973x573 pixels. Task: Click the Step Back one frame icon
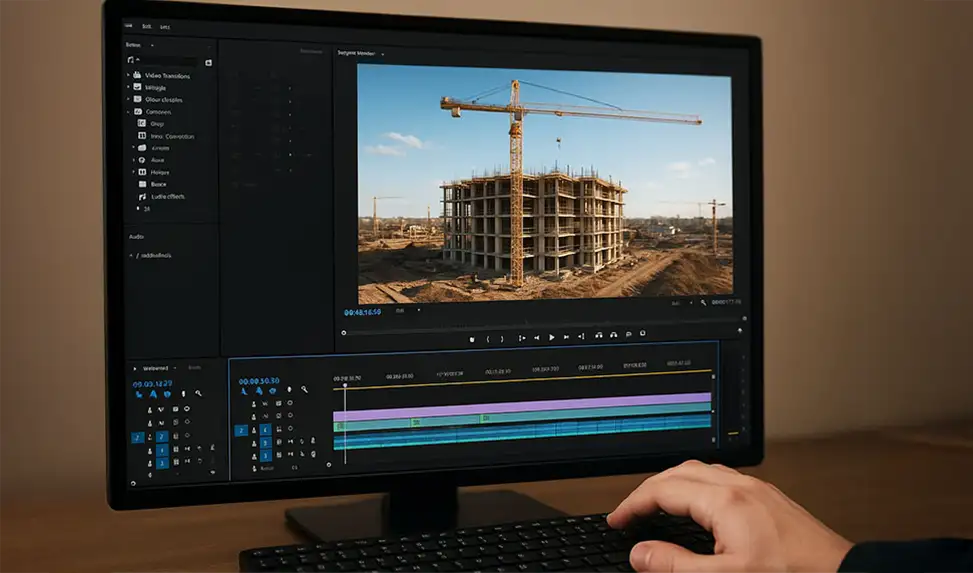point(536,338)
